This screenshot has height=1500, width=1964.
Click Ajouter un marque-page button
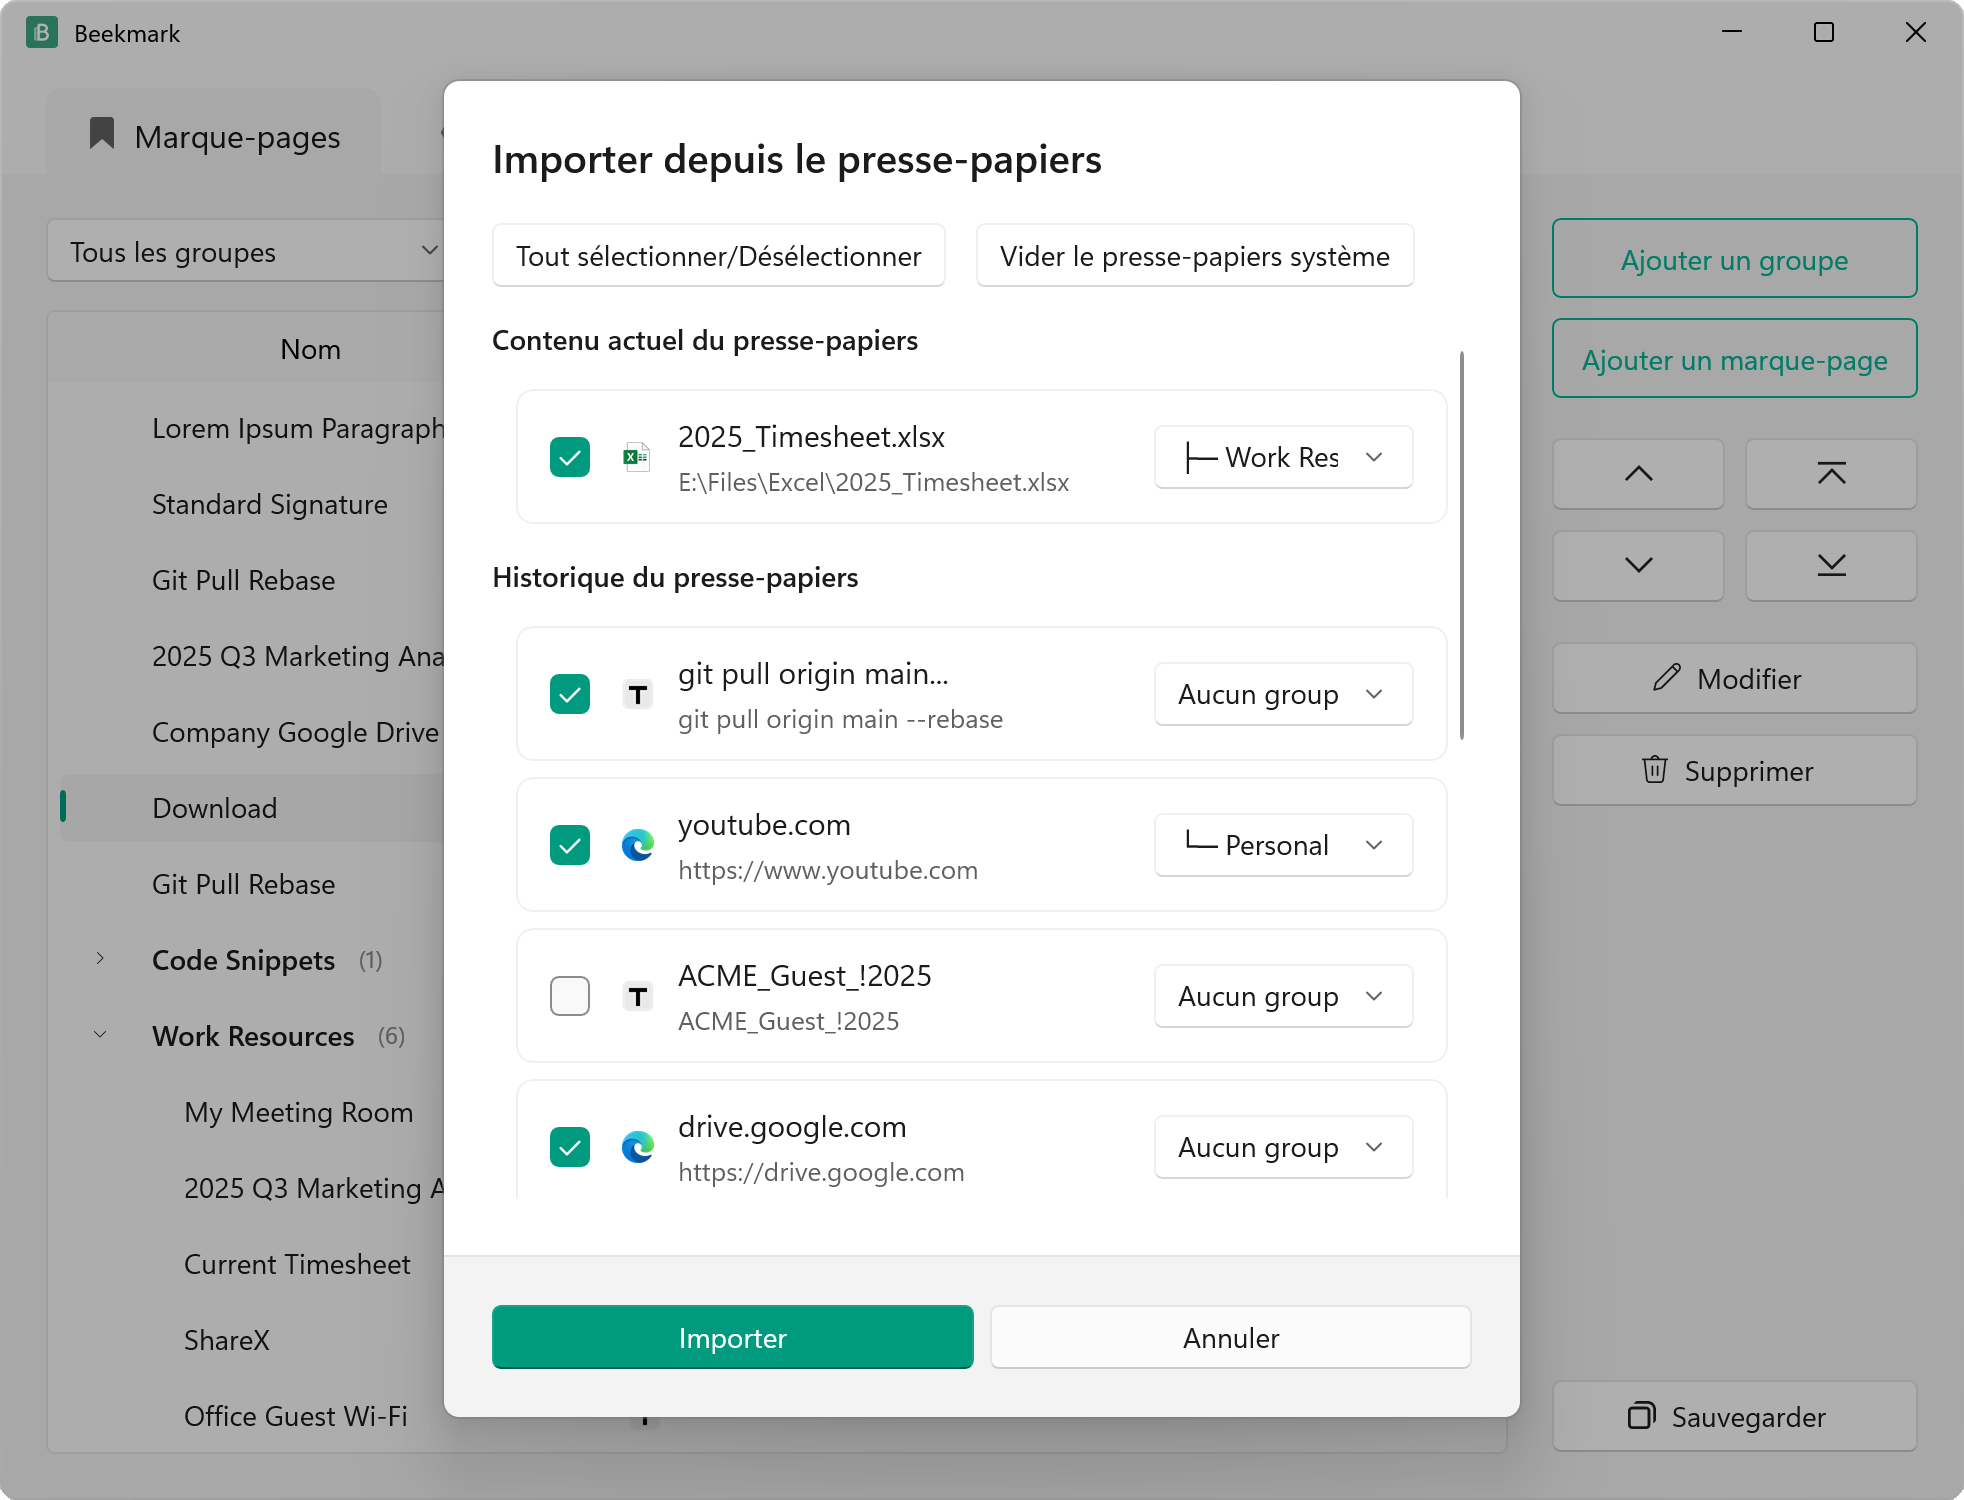tap(1734, 359)
